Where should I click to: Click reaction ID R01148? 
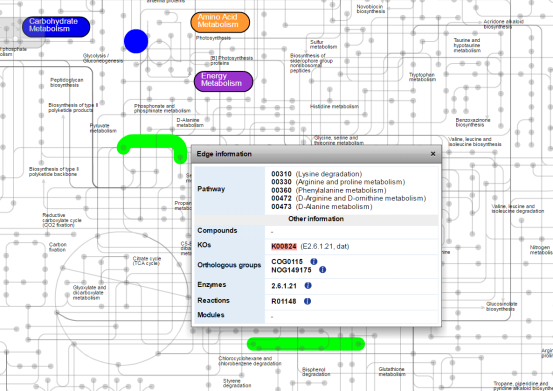(x=284, y=301)
